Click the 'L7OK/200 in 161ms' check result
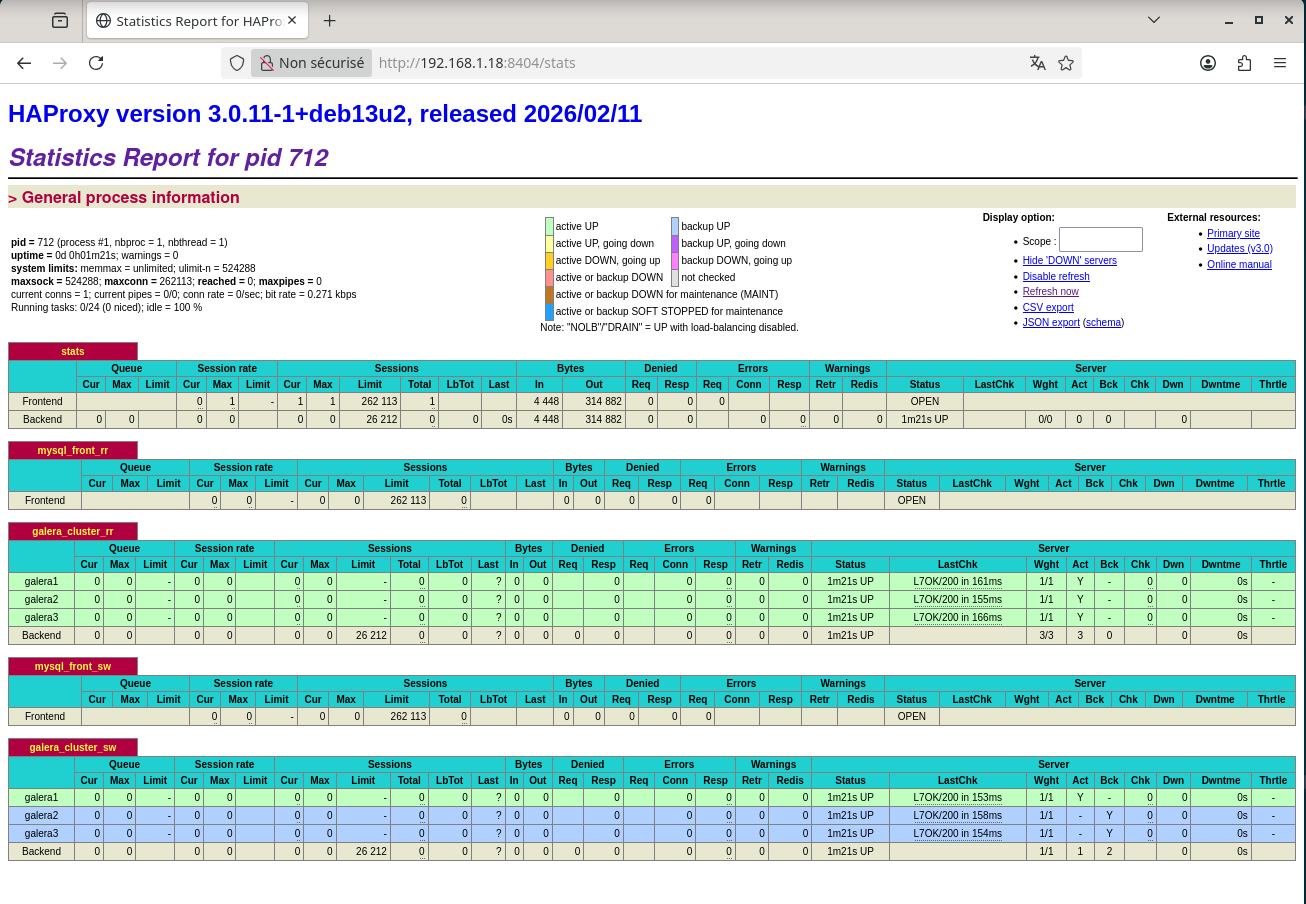The image size is (1306, 904). tap(957, 582)
